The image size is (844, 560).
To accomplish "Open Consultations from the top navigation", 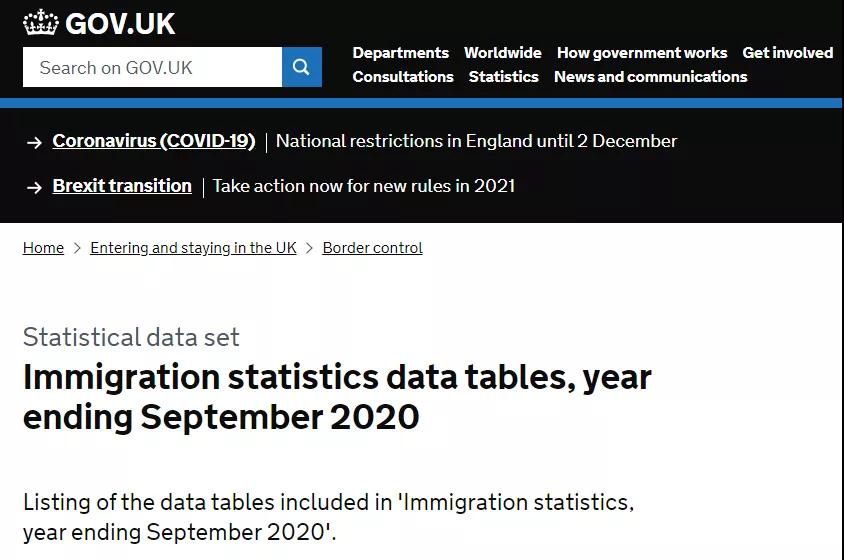I will pyautogui.click(x=403, y=77).
